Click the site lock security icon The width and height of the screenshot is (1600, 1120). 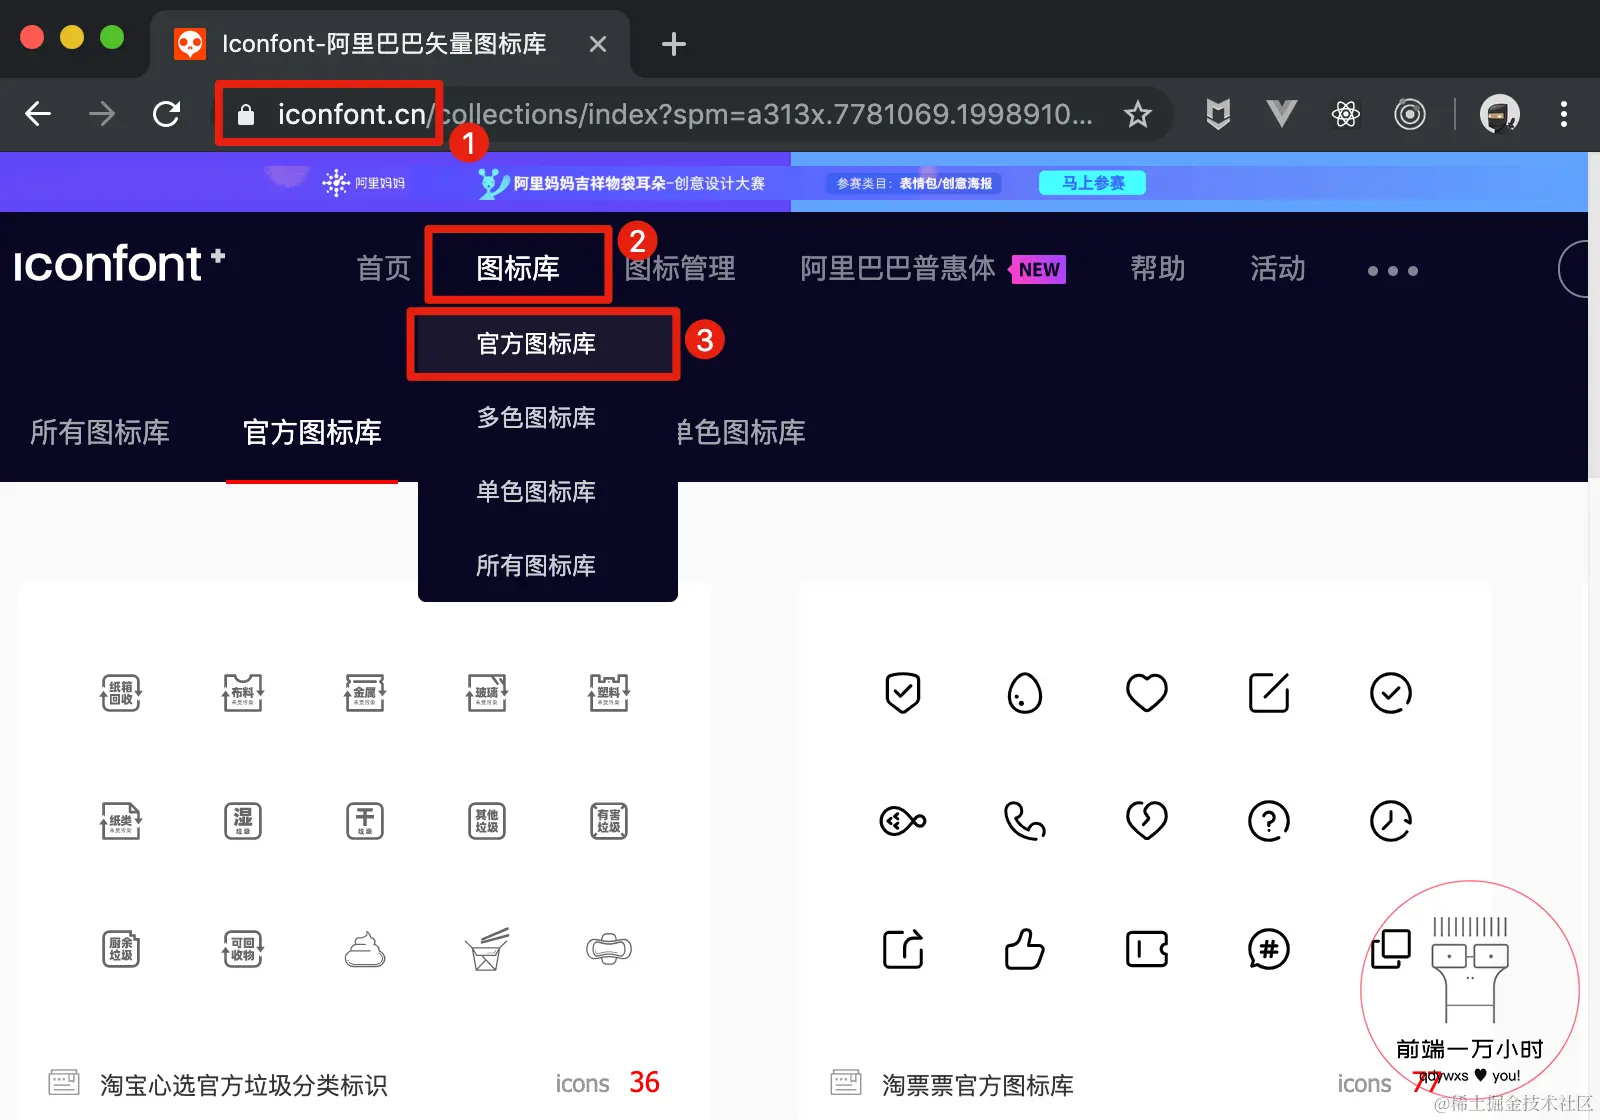(x=245, y=115)
